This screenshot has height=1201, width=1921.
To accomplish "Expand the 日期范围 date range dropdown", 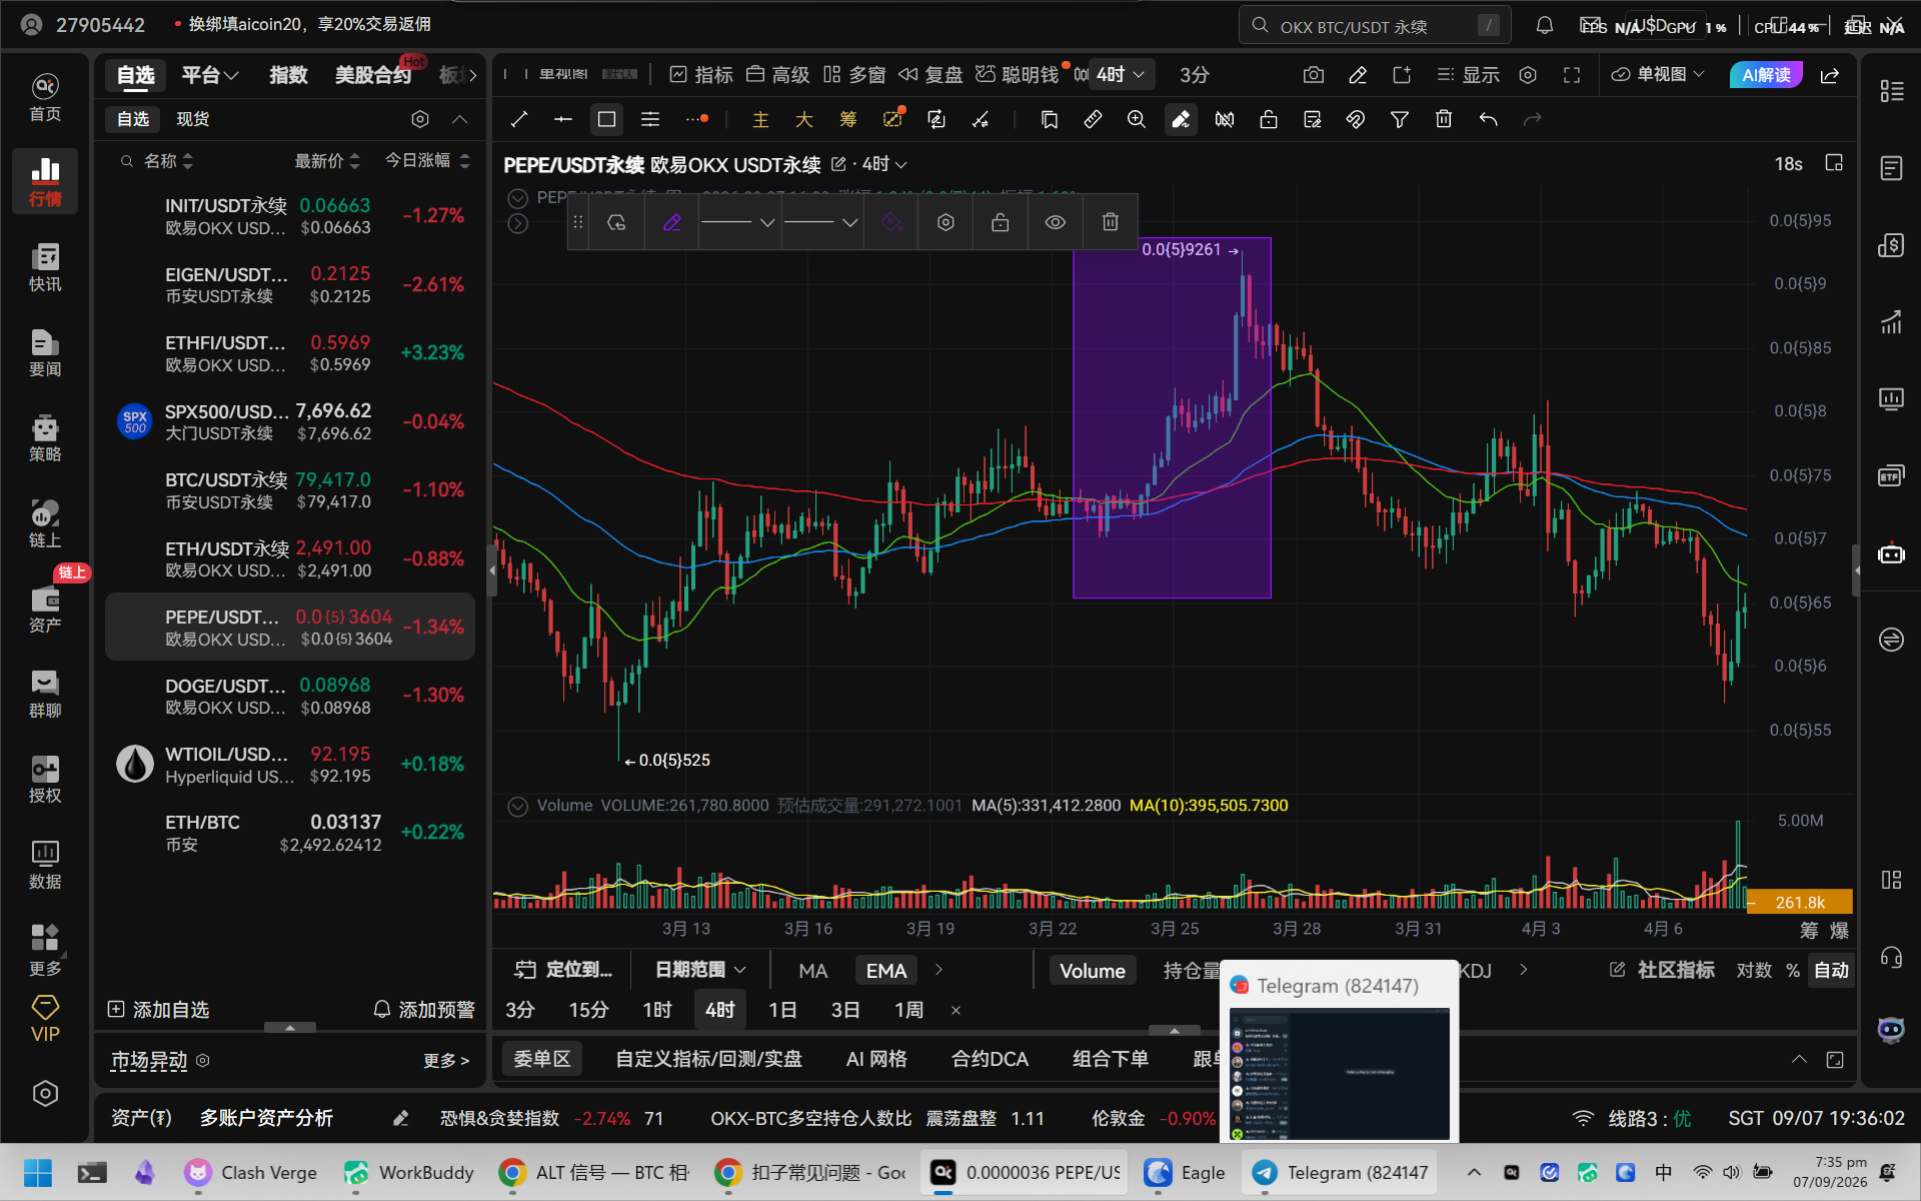I will 701,970.
